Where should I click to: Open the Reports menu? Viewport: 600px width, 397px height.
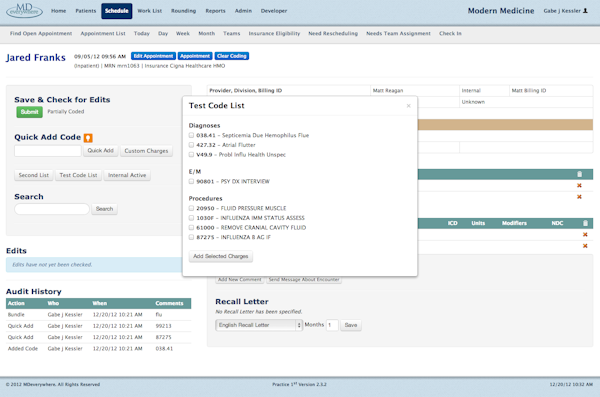[x=215, y=11]
